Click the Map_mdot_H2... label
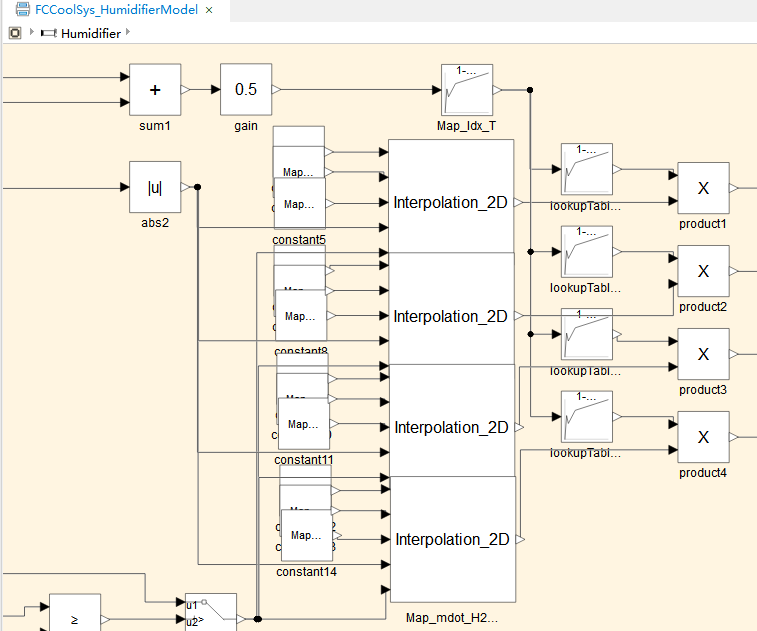757x631 pixels. (x=451, y=618)
